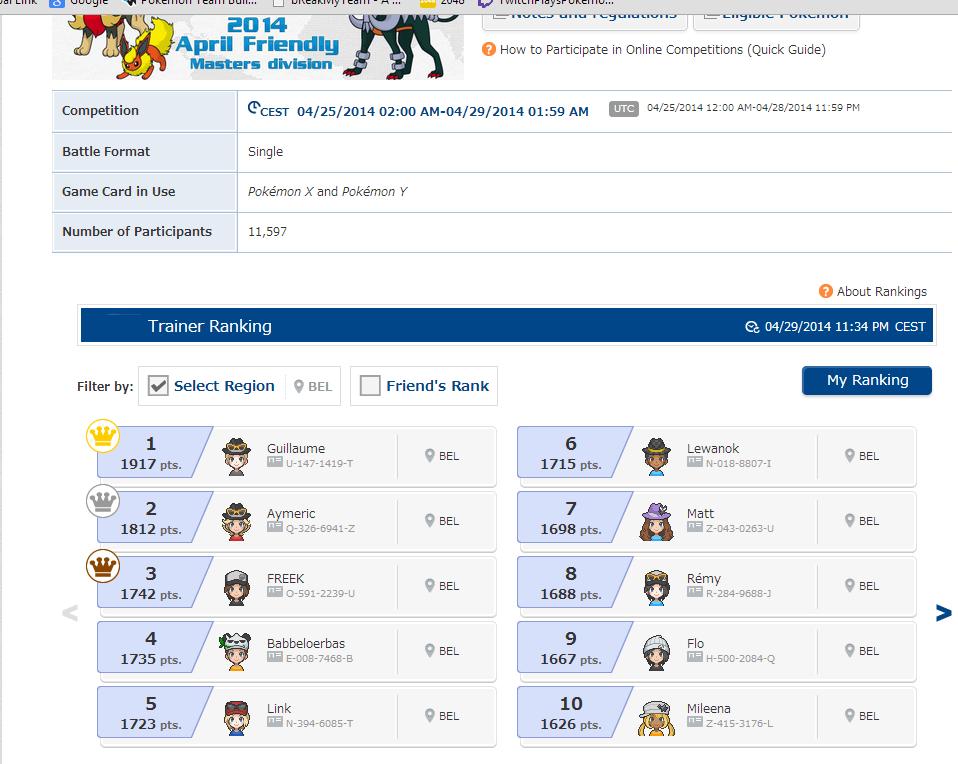Open the TwitchPlaysPokemon bookmark
958x764 pixels.
pos(546,4)
